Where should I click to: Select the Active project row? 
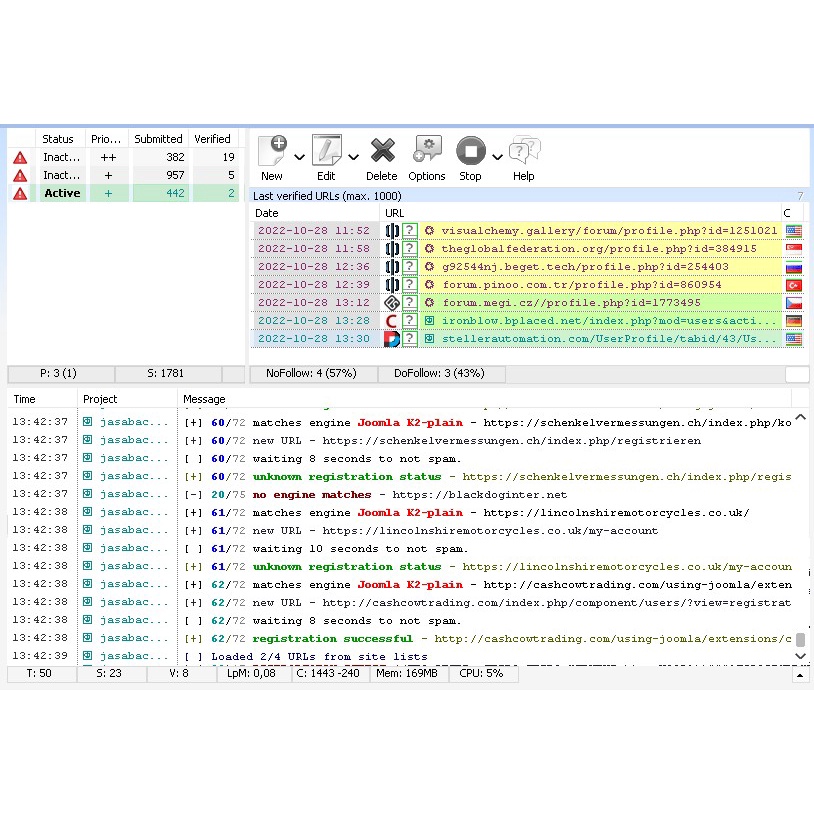click(62, 192)
